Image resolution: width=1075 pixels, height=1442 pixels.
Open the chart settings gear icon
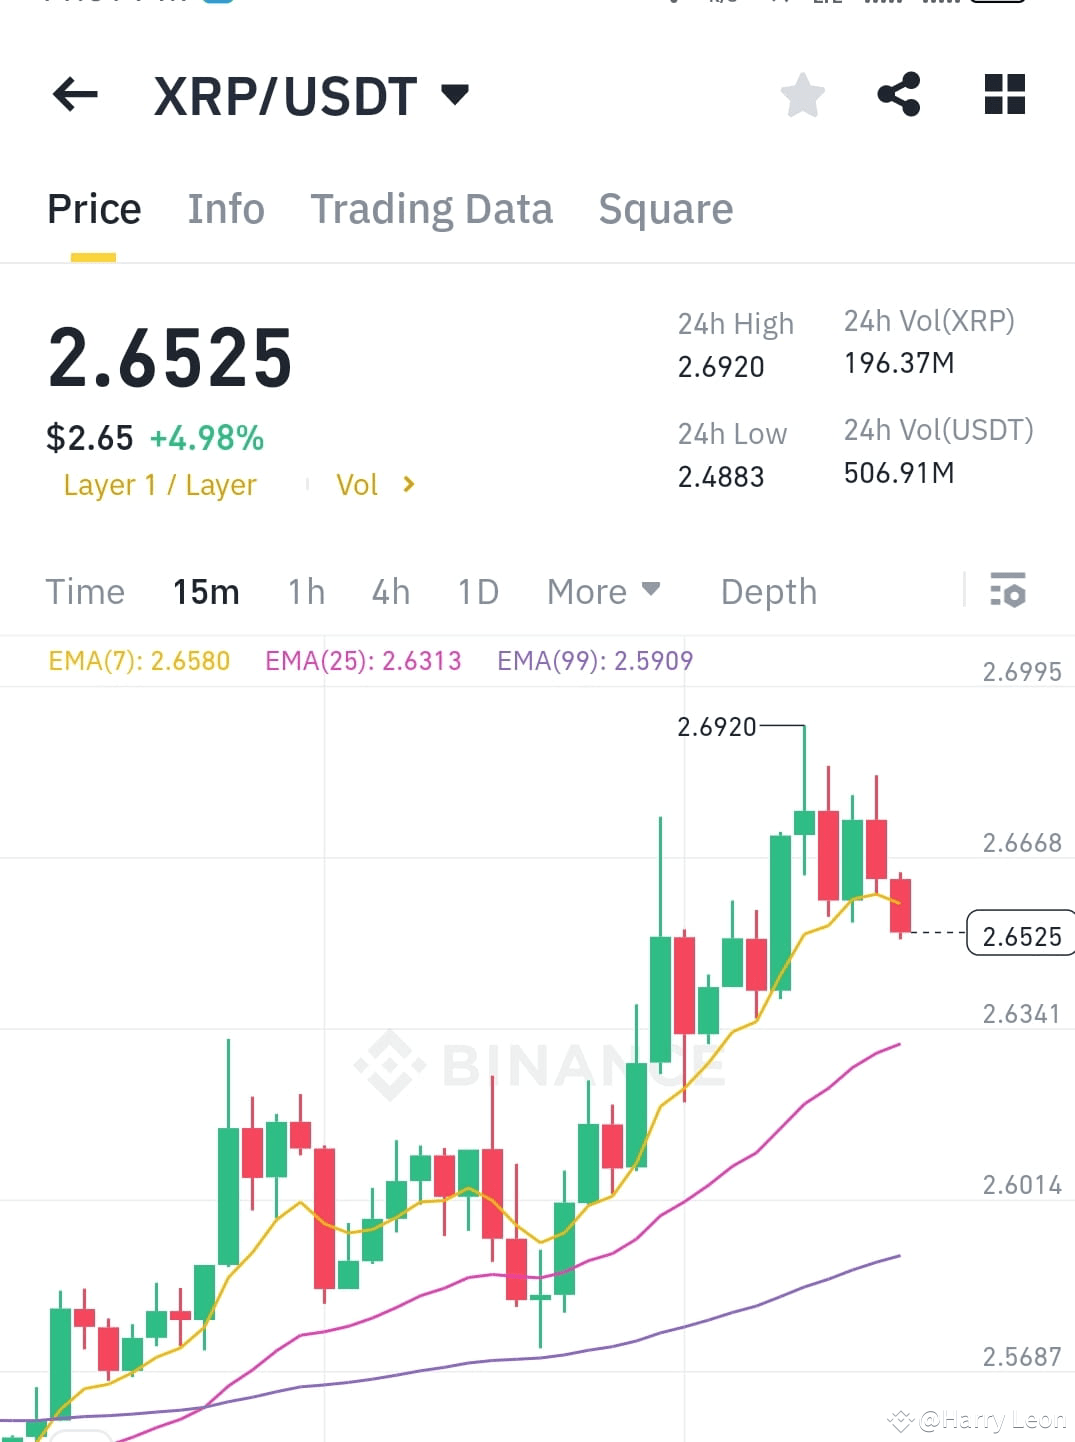coord(1009,592)
